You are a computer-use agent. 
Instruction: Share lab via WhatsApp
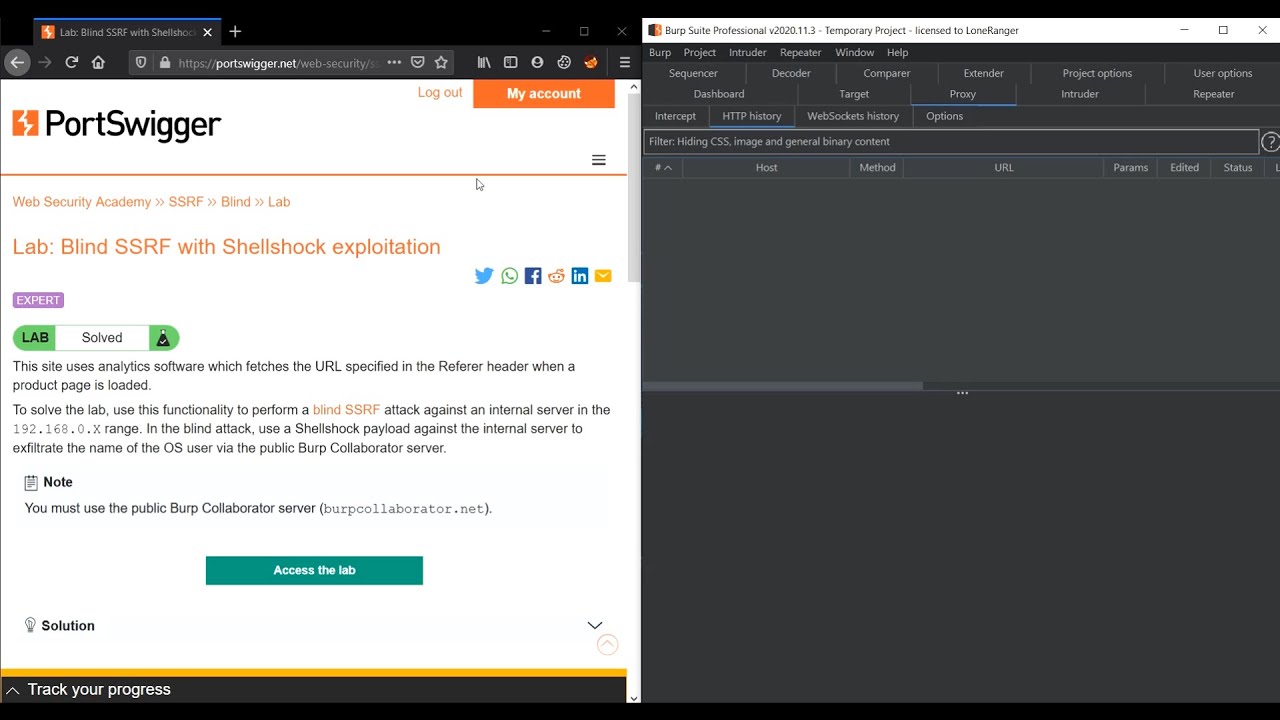click(510, 276)
